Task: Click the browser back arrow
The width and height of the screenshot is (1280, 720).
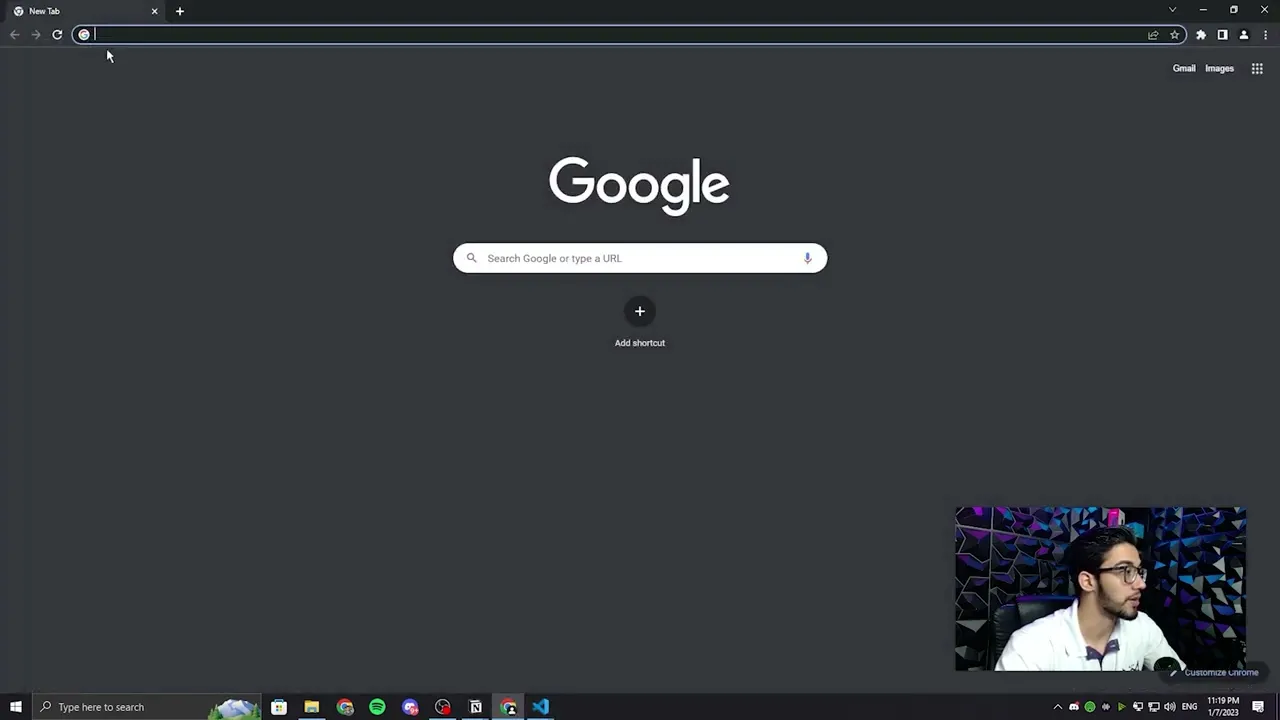Action: pos(14,35)
